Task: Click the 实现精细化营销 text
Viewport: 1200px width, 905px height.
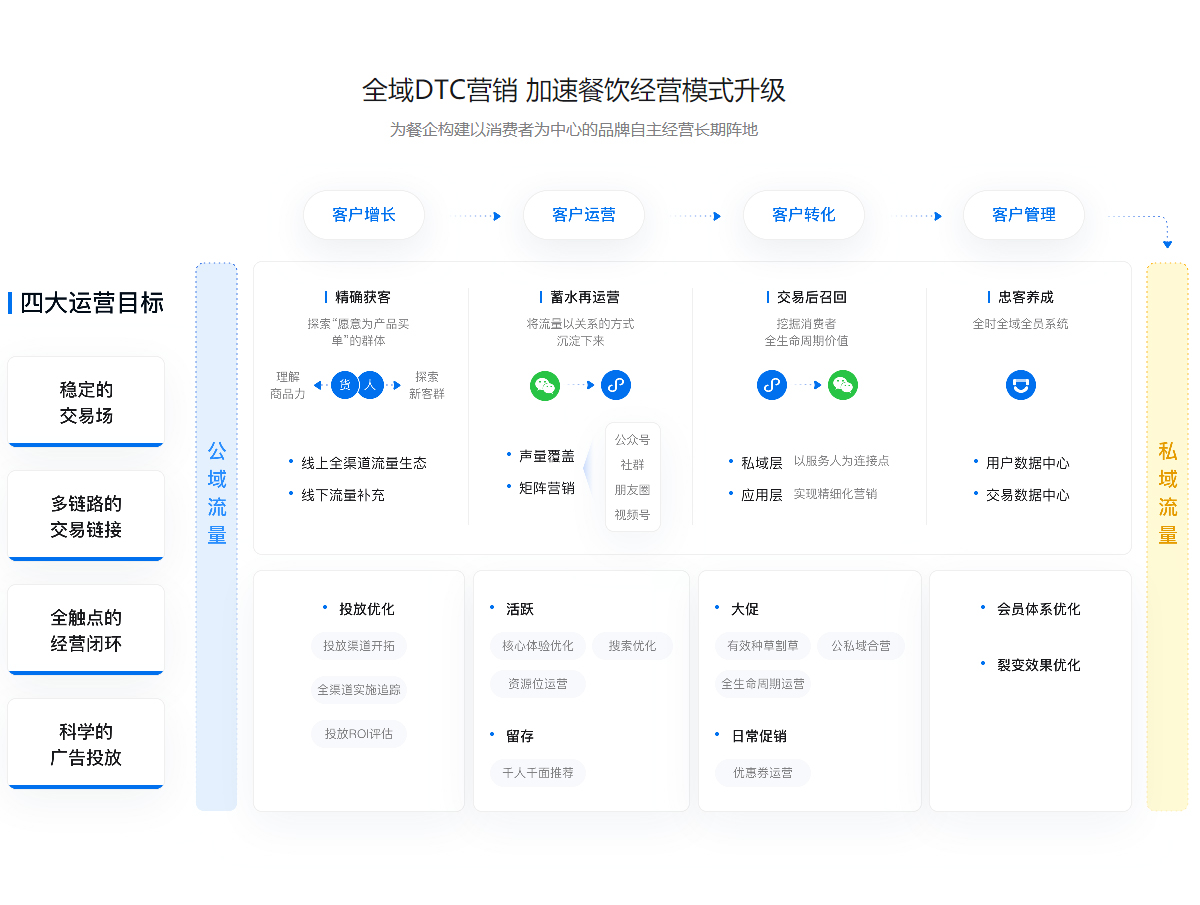Action: point(836,494)
